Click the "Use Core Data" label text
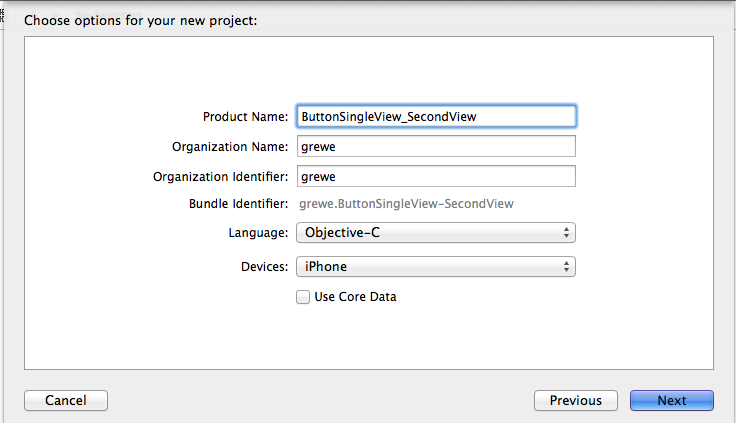Screen dimensions: 736x423 (x=355, y=297)
